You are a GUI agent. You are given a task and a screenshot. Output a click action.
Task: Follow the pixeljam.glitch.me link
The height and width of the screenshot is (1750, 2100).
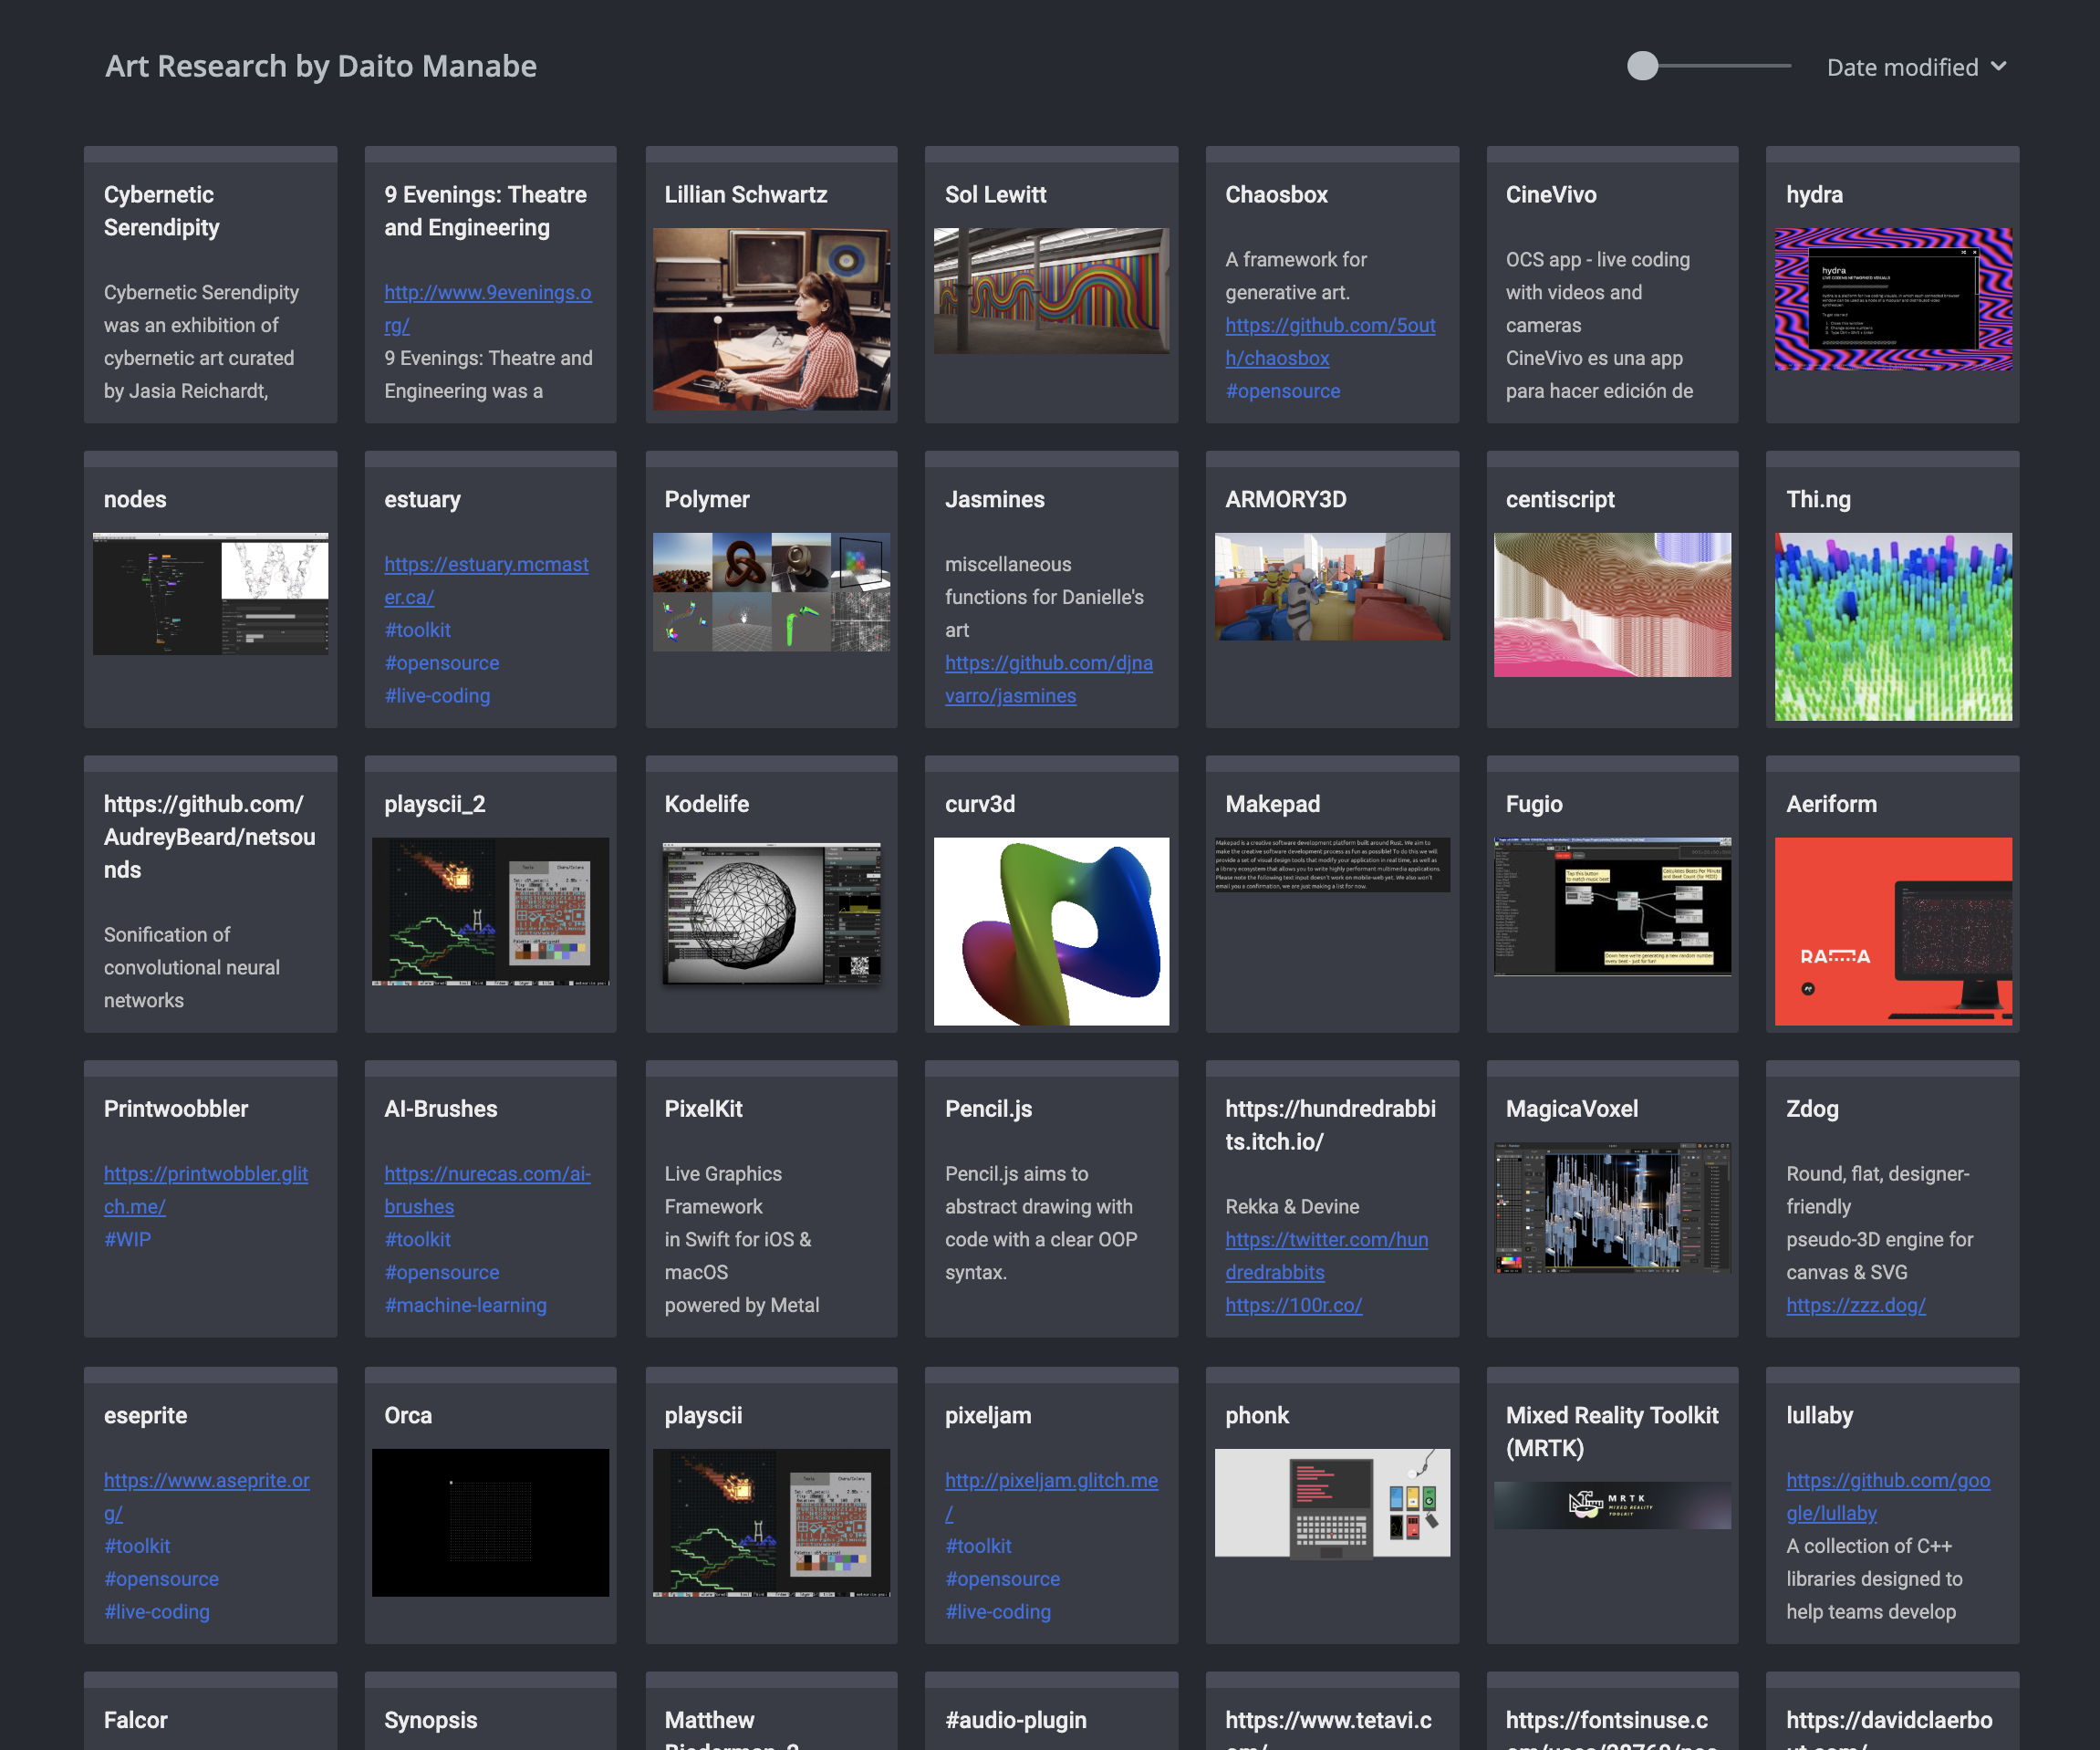(1051, 1498)
